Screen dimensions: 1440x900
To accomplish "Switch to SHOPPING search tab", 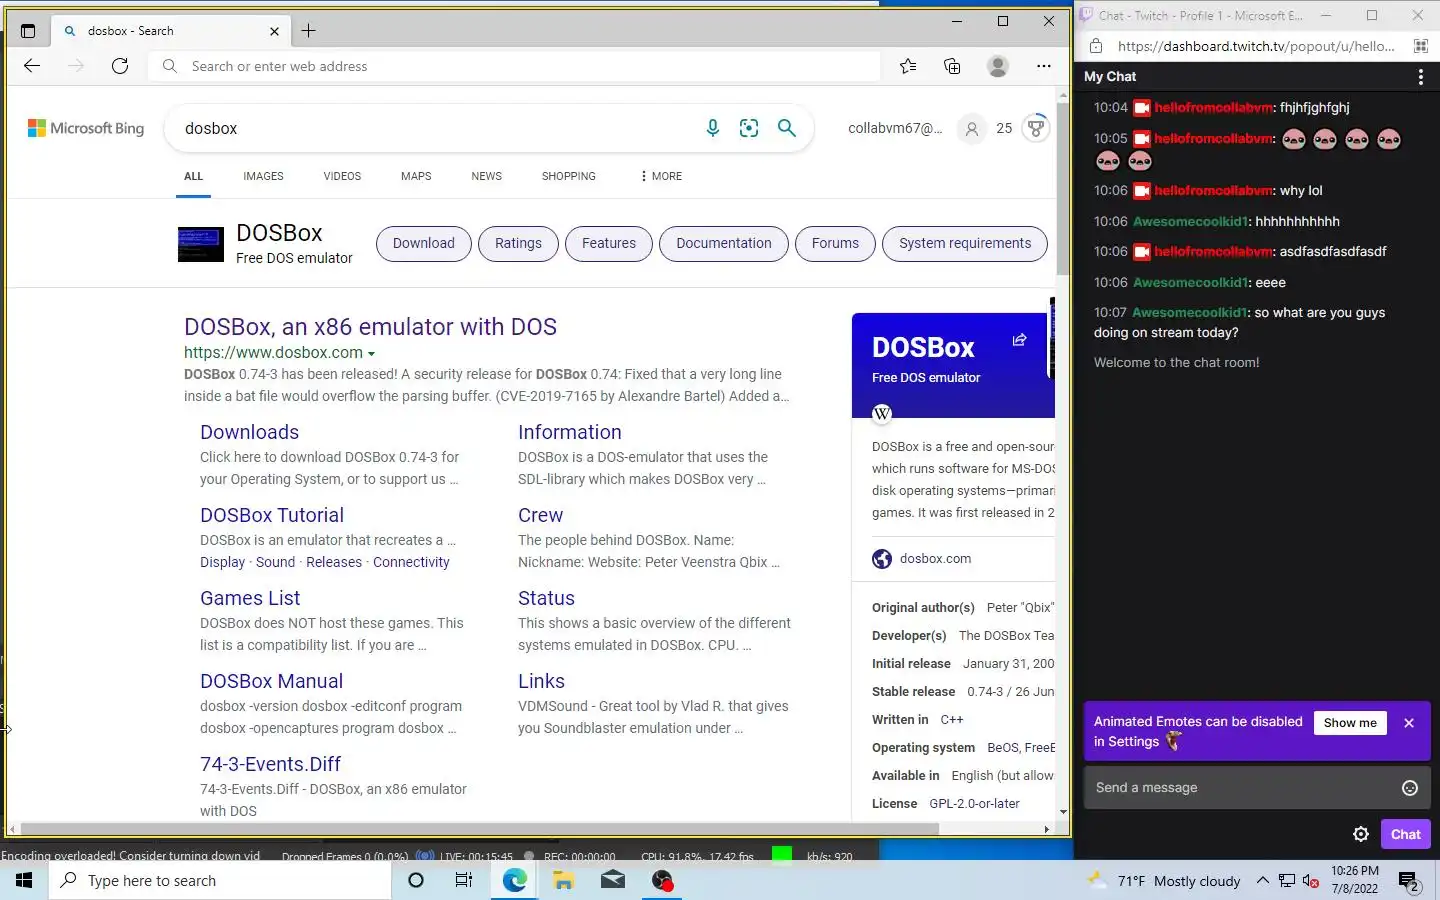I will coord(568,176).
